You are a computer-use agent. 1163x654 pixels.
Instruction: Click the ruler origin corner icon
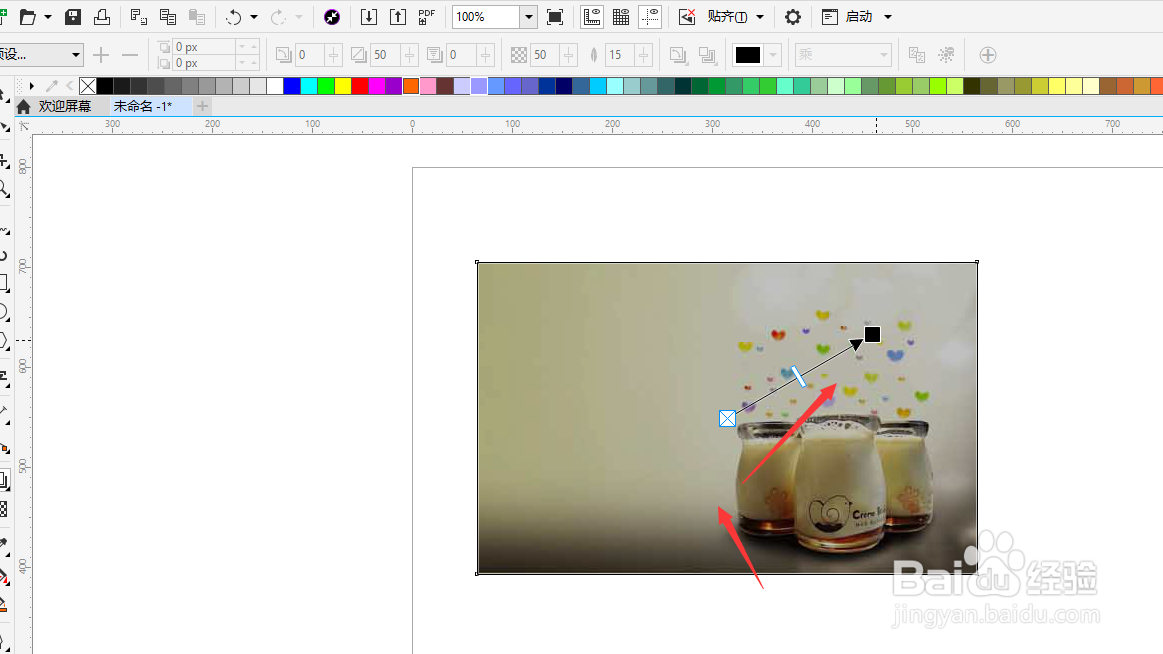[x=24, y=126]
